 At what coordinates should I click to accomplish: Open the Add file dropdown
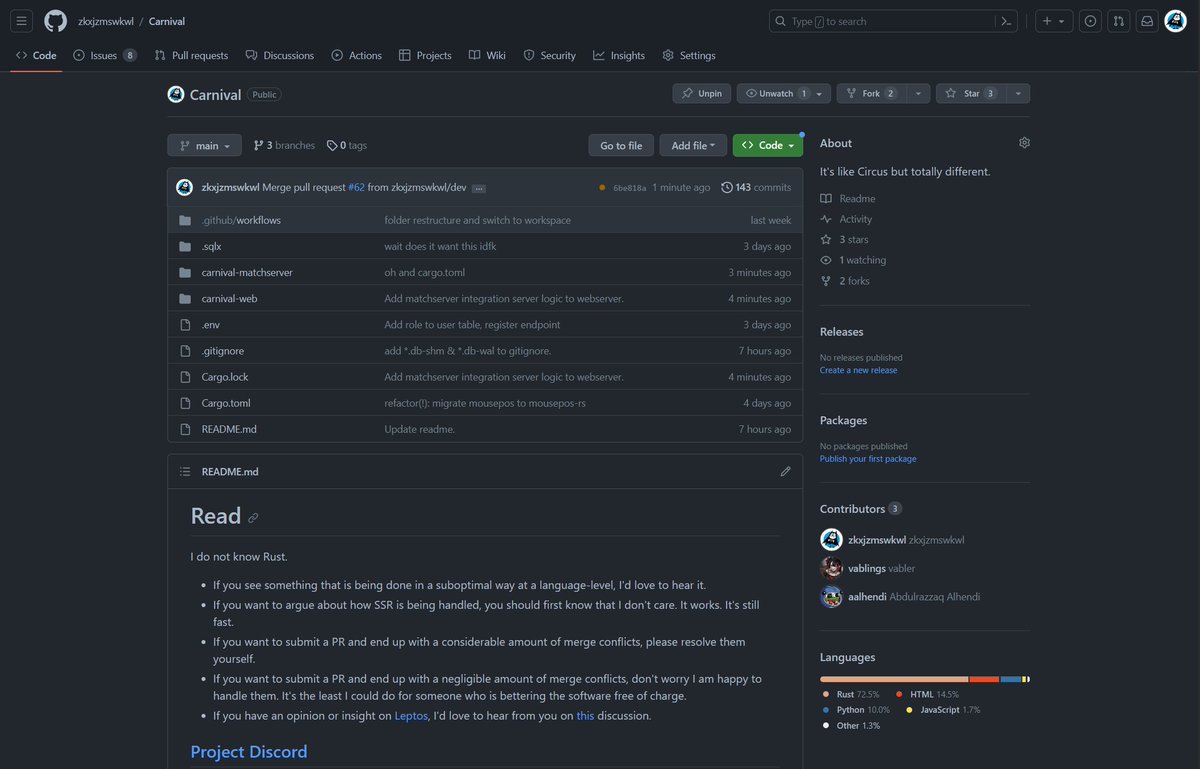pos(693,145)
